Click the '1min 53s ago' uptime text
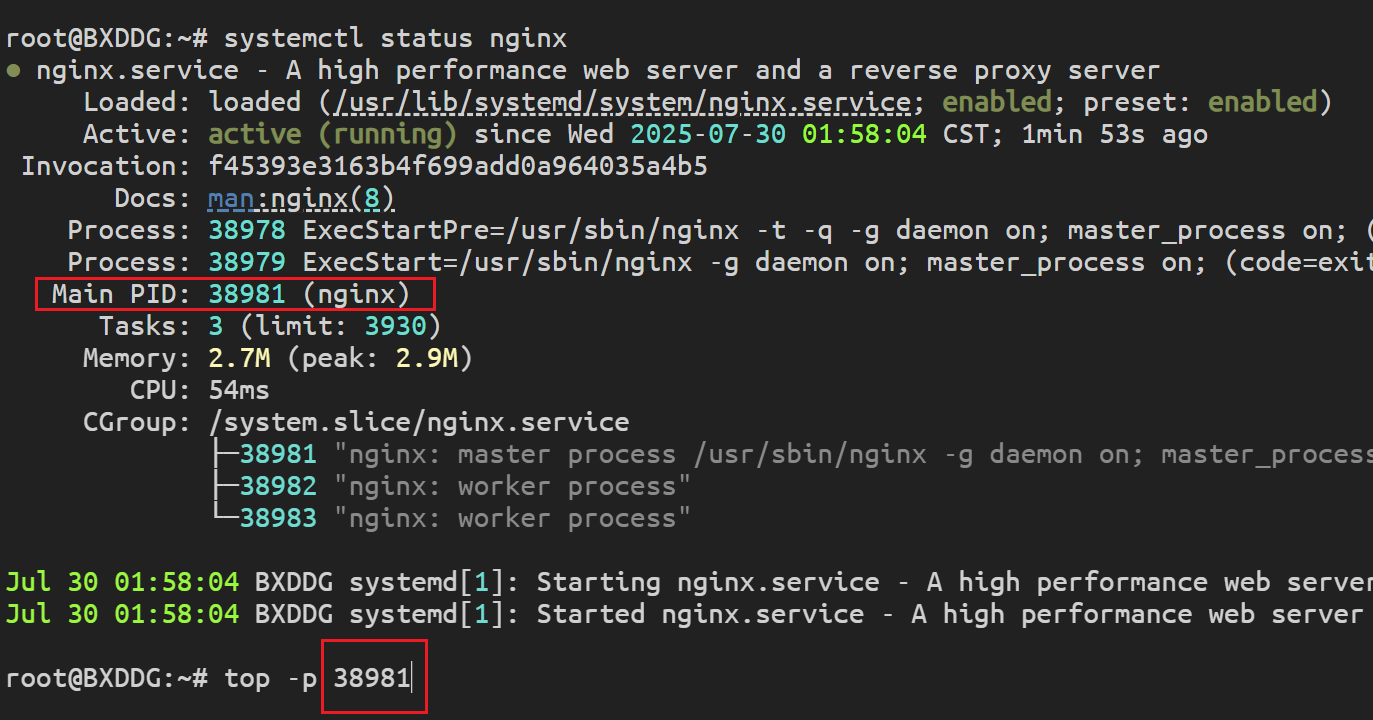Image resolution: width=1373 pixels, height=720 pixels. tap(1114, 134)
